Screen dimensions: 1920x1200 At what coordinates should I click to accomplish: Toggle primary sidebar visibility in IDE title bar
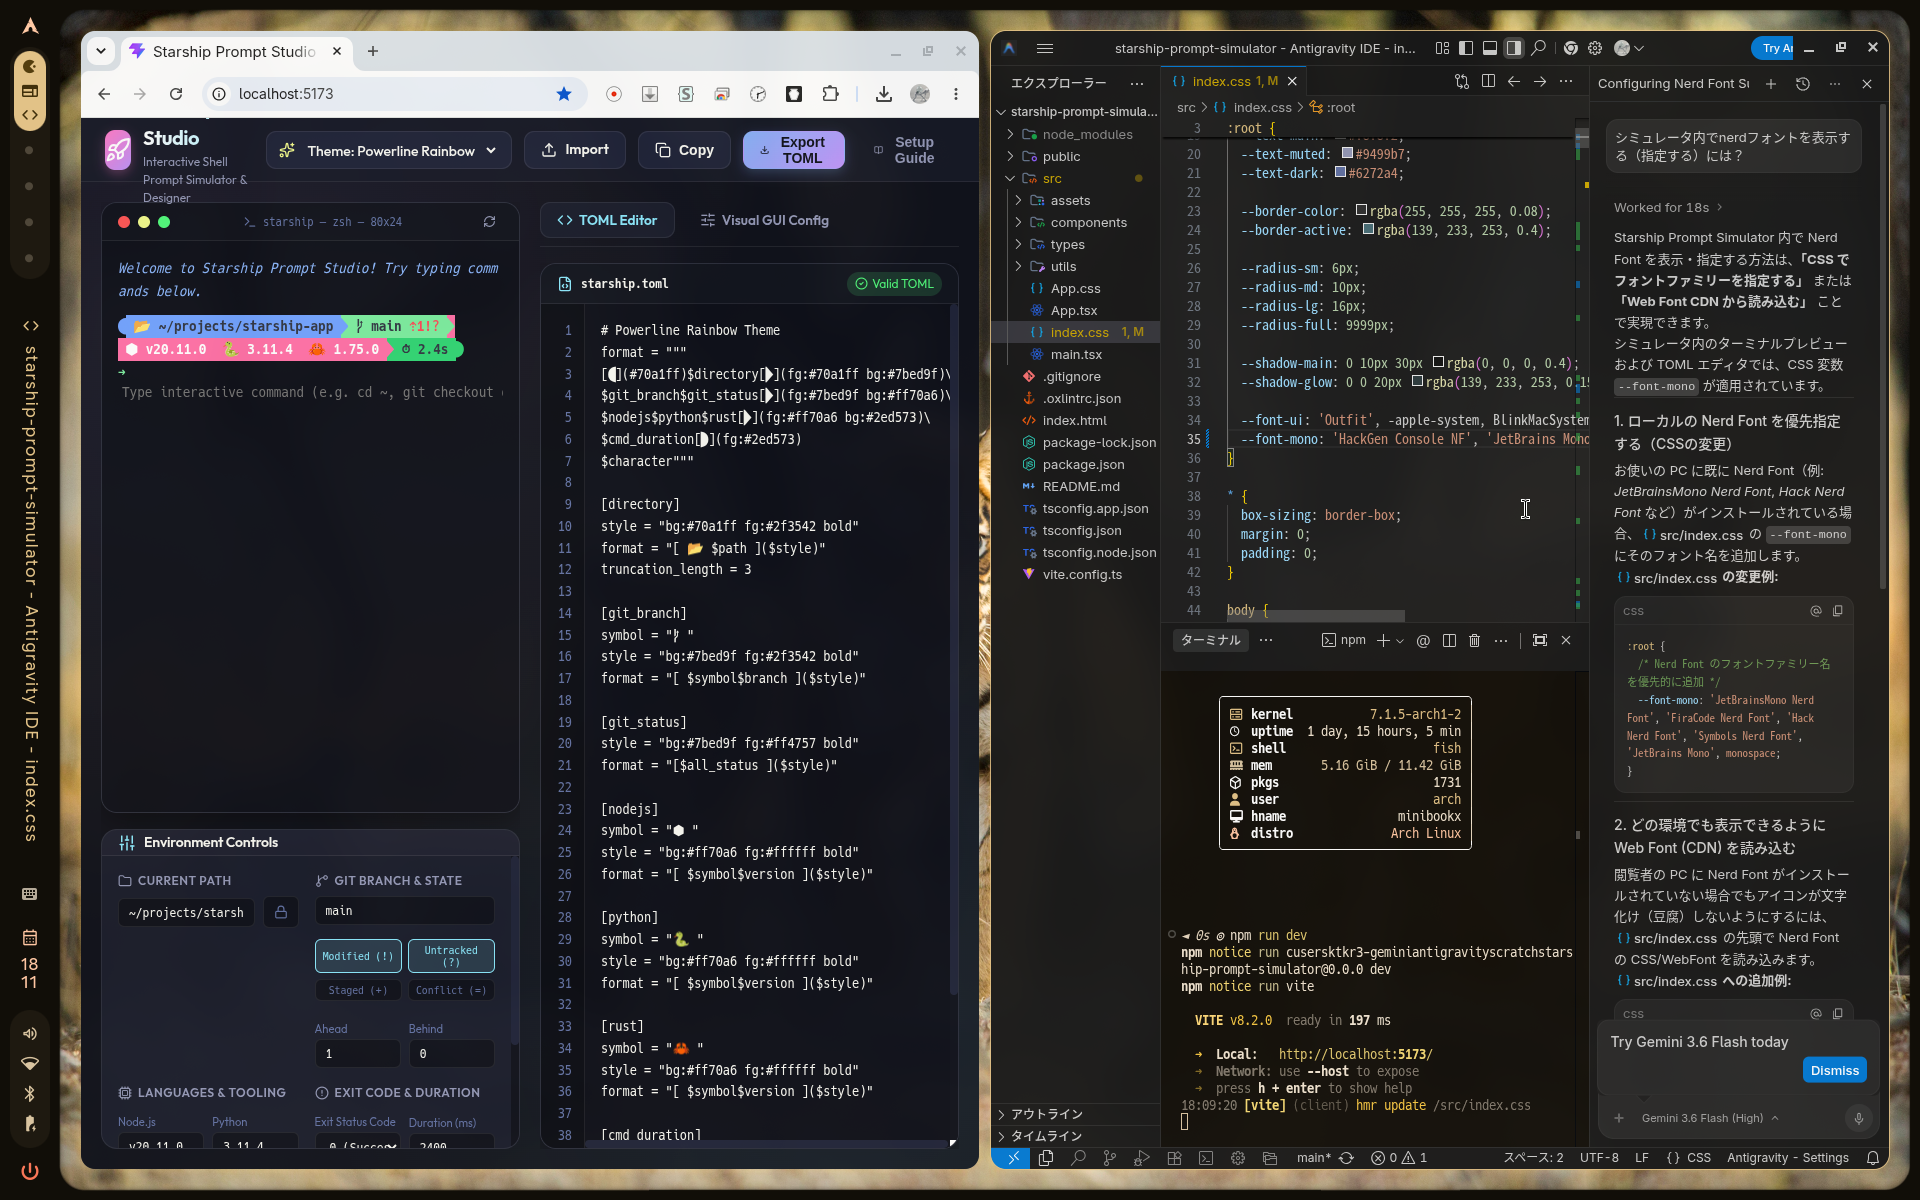[1466, 48]
